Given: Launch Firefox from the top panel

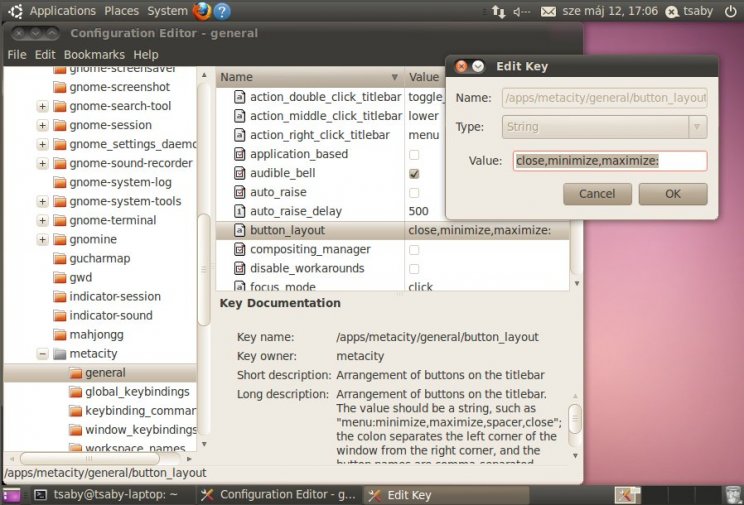Looking at the screenshot, I should 202,11.
